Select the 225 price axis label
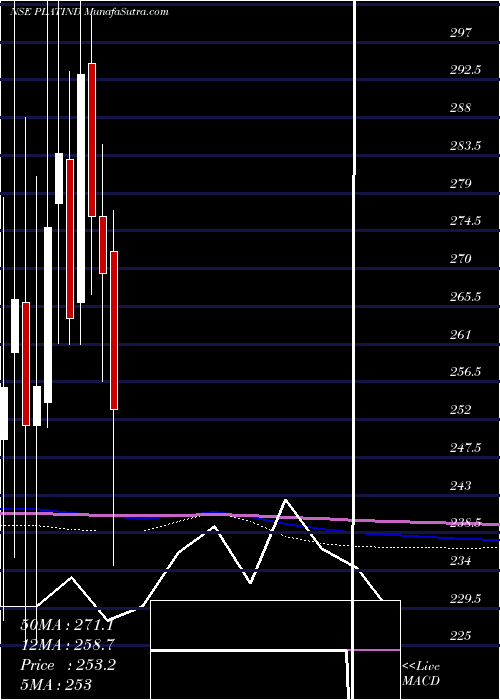The image size is (500, 700). point(460,636)
